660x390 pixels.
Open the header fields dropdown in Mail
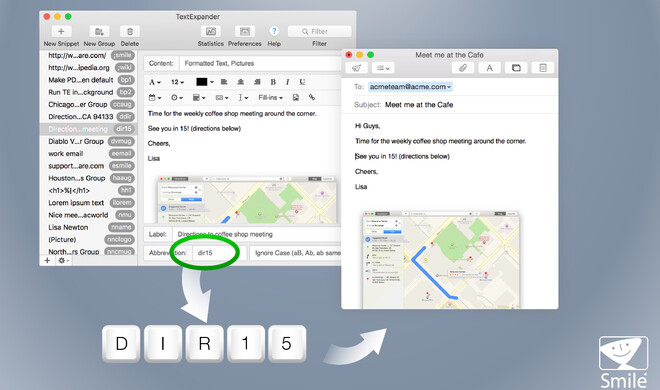coord(383,68)
